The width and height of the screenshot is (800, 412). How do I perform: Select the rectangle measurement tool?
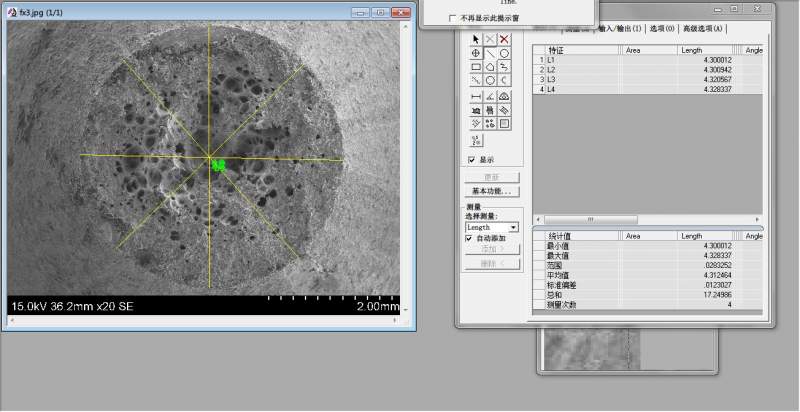[x=476, y=67]
